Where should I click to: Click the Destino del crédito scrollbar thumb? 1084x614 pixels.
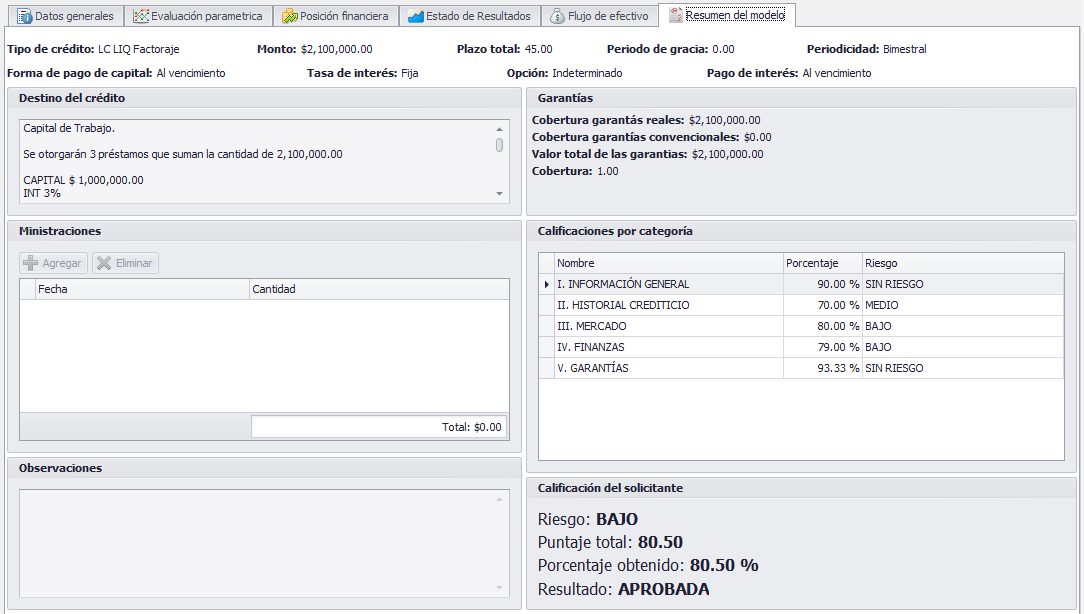pos(499,145)
